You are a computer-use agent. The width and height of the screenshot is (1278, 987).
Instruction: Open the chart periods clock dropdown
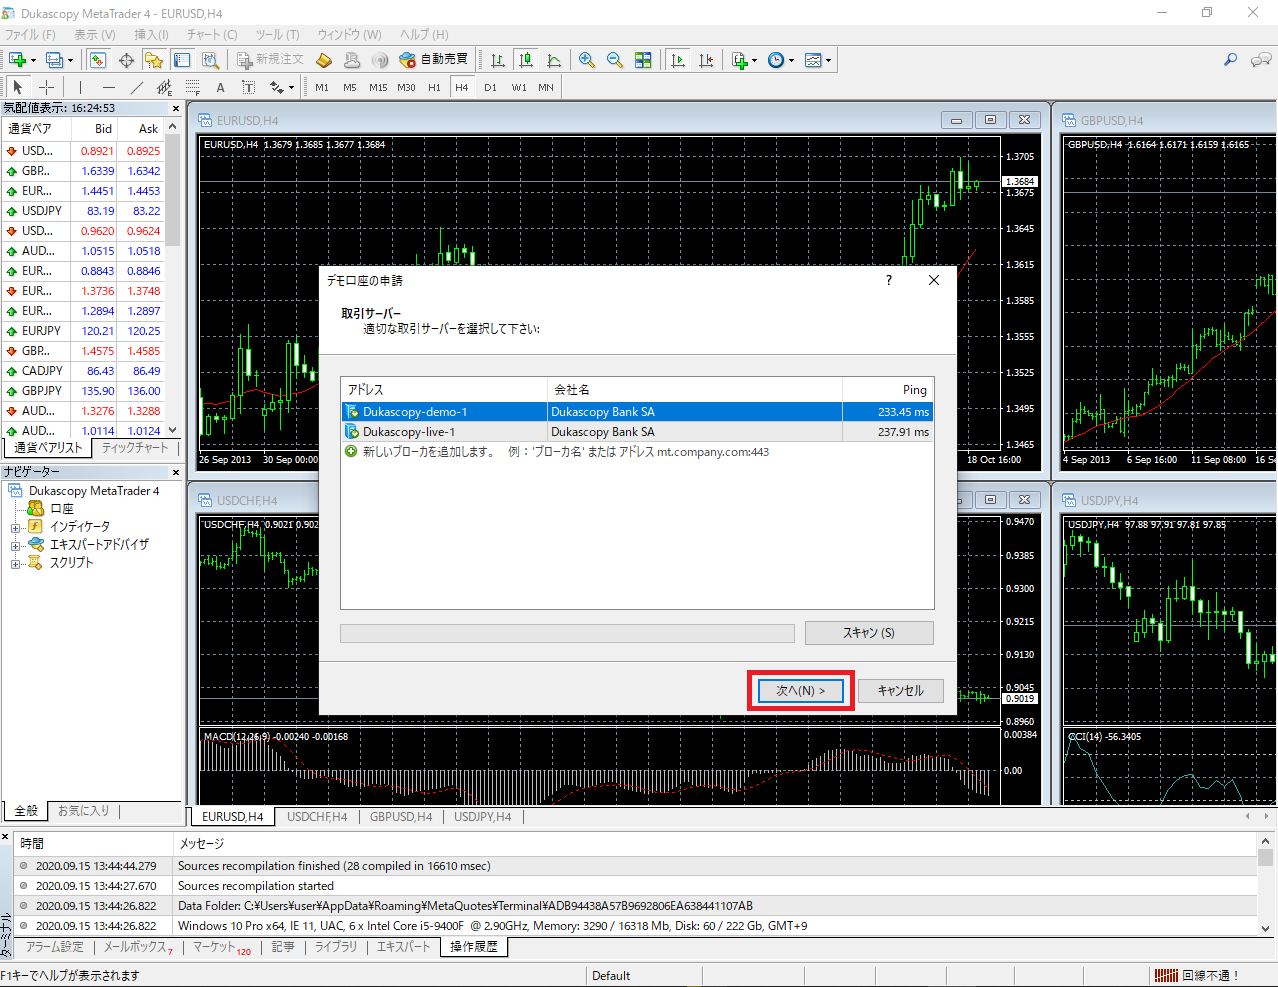(780, 60)
